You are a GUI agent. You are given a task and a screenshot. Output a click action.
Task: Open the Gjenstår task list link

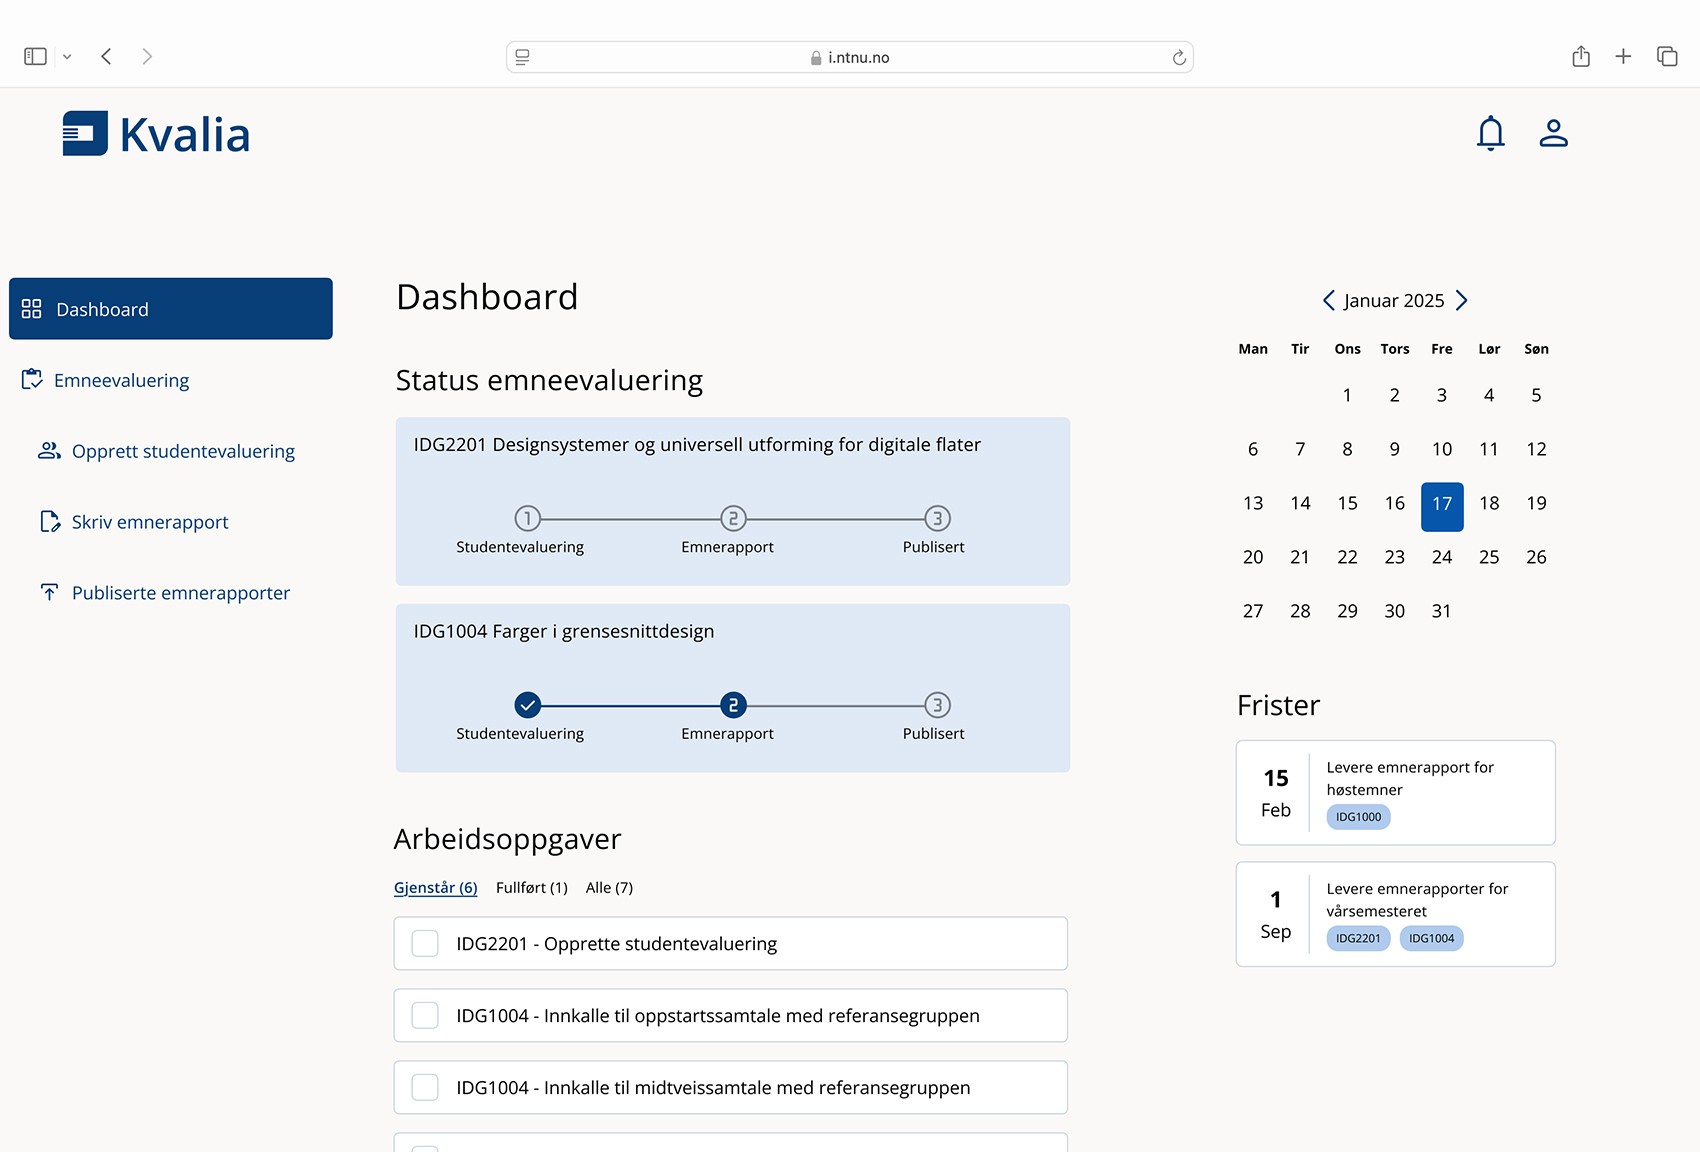click(435, 887)
